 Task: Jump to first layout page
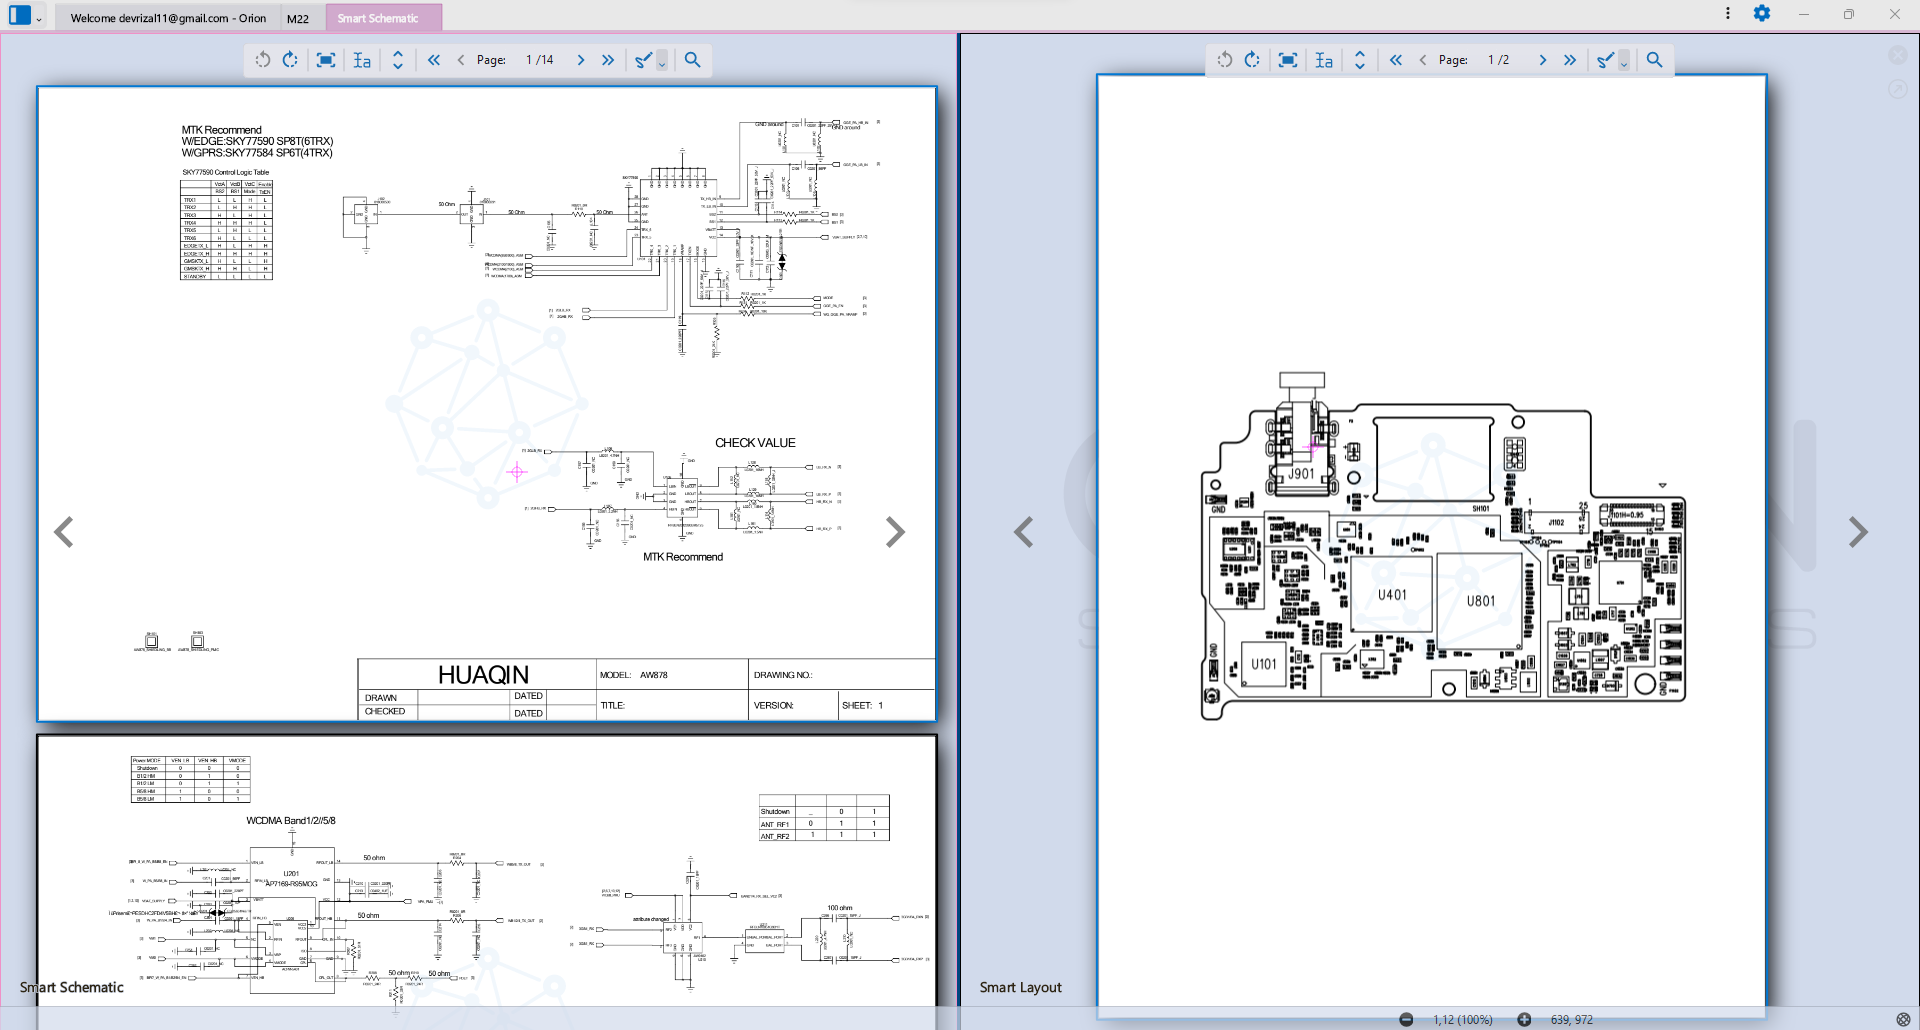coord(1396,60)
